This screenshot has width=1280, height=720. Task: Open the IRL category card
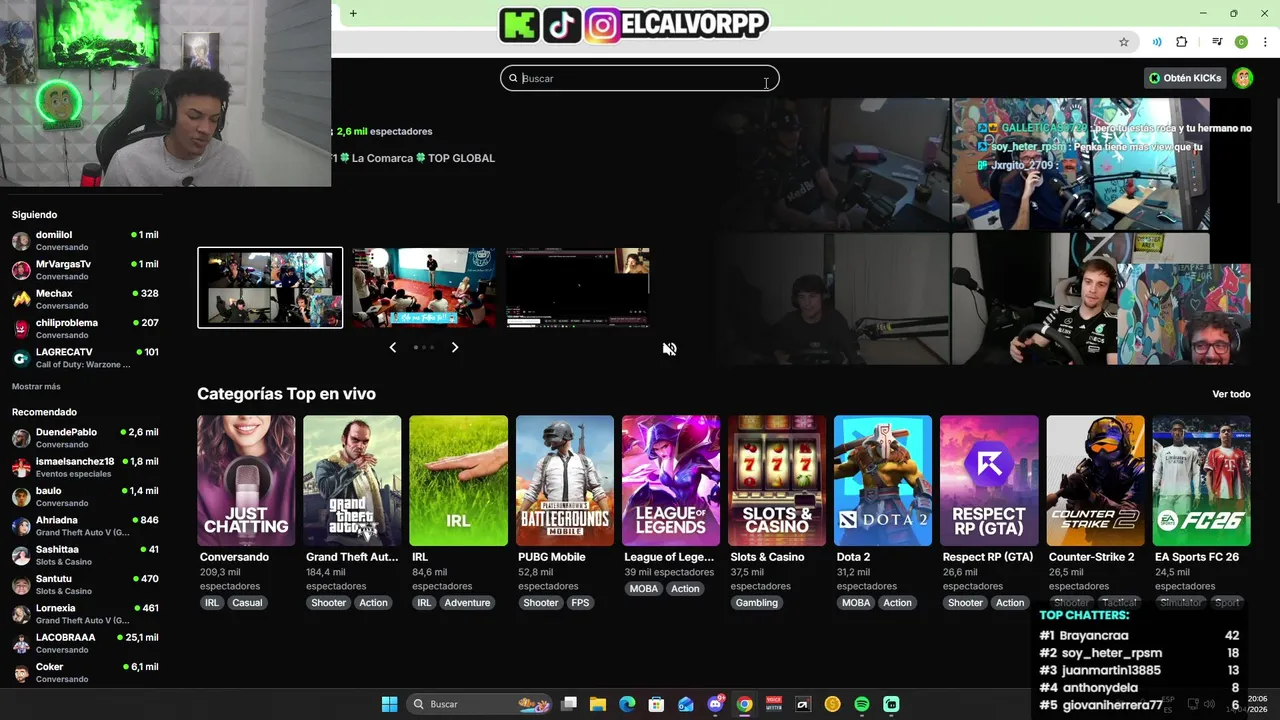pyautogui.click(x=459, y=481)
